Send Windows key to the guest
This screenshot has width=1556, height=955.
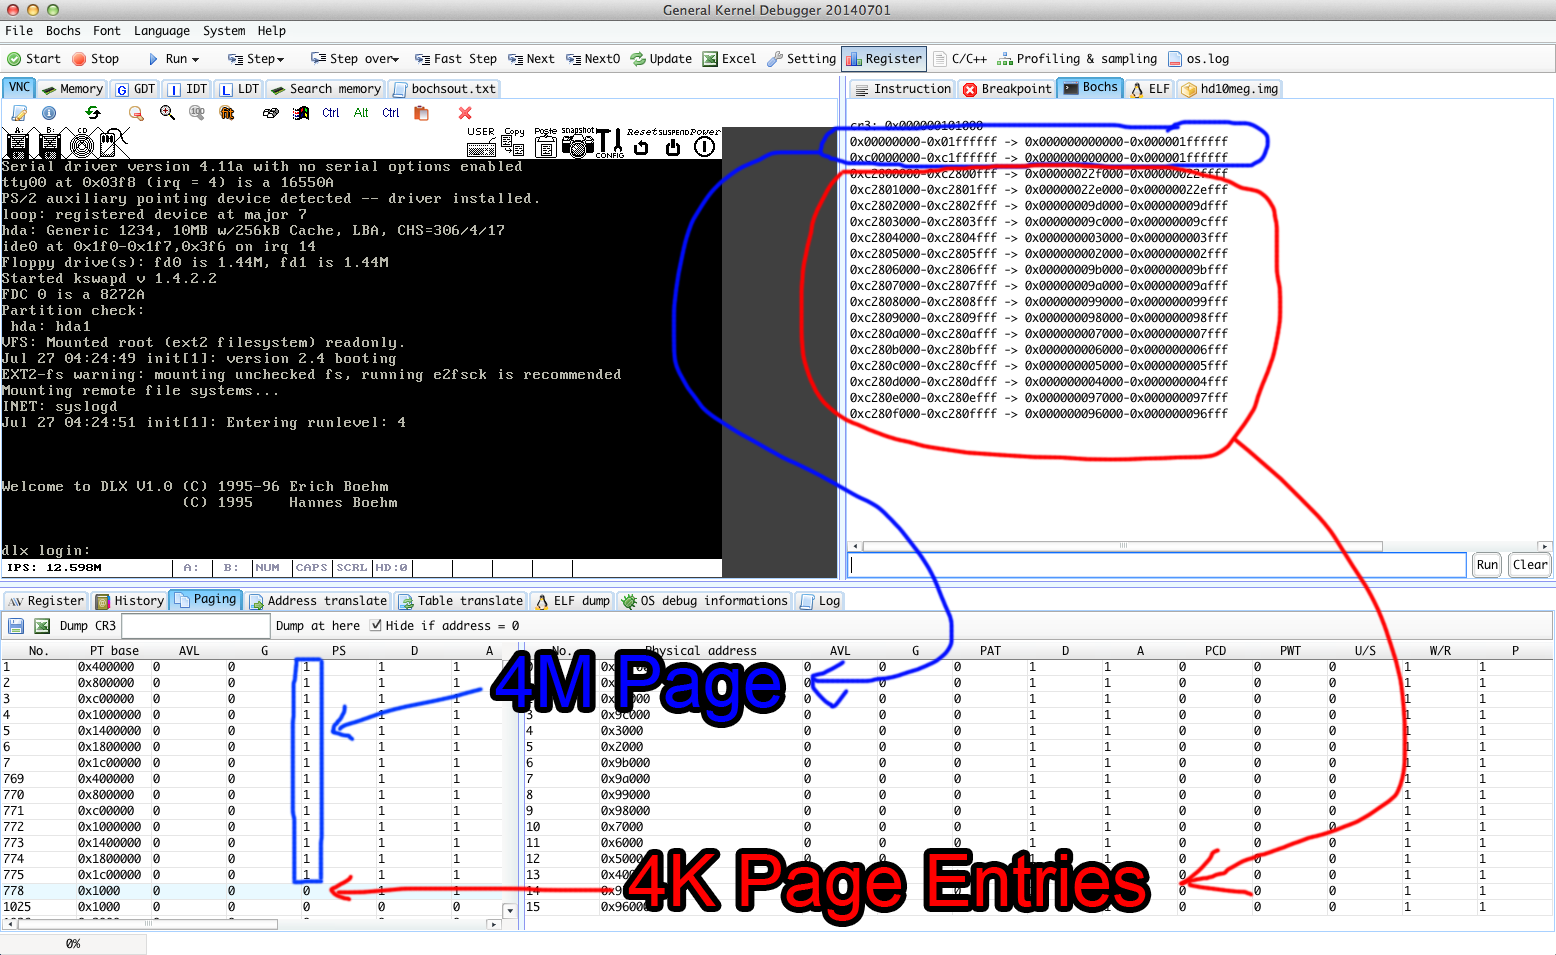click(x=301, y=113)
